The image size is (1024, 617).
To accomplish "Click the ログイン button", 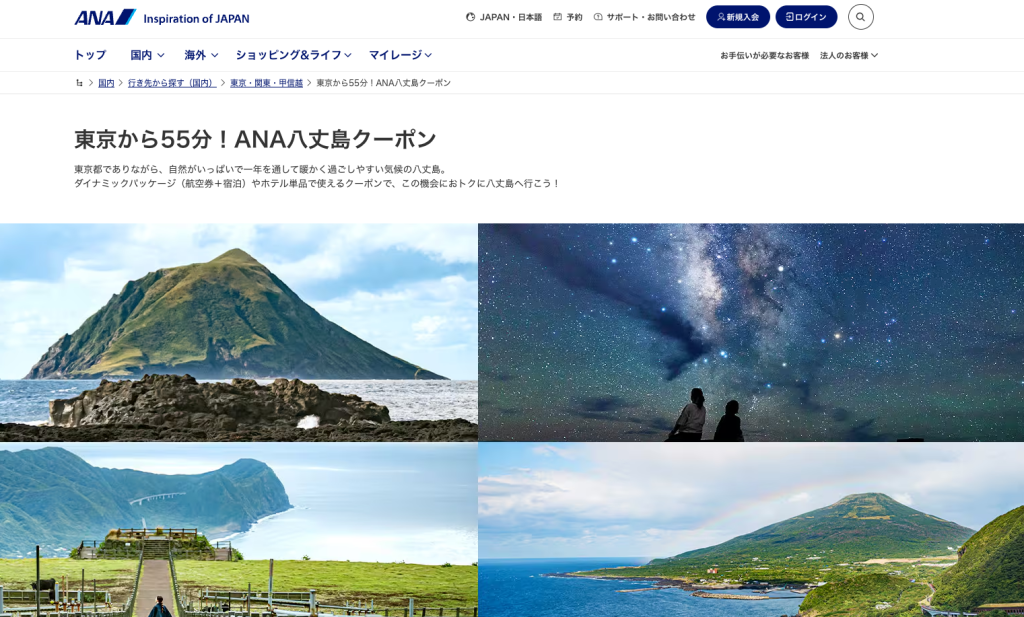I will pyautogui.click(x=806, y=17).
